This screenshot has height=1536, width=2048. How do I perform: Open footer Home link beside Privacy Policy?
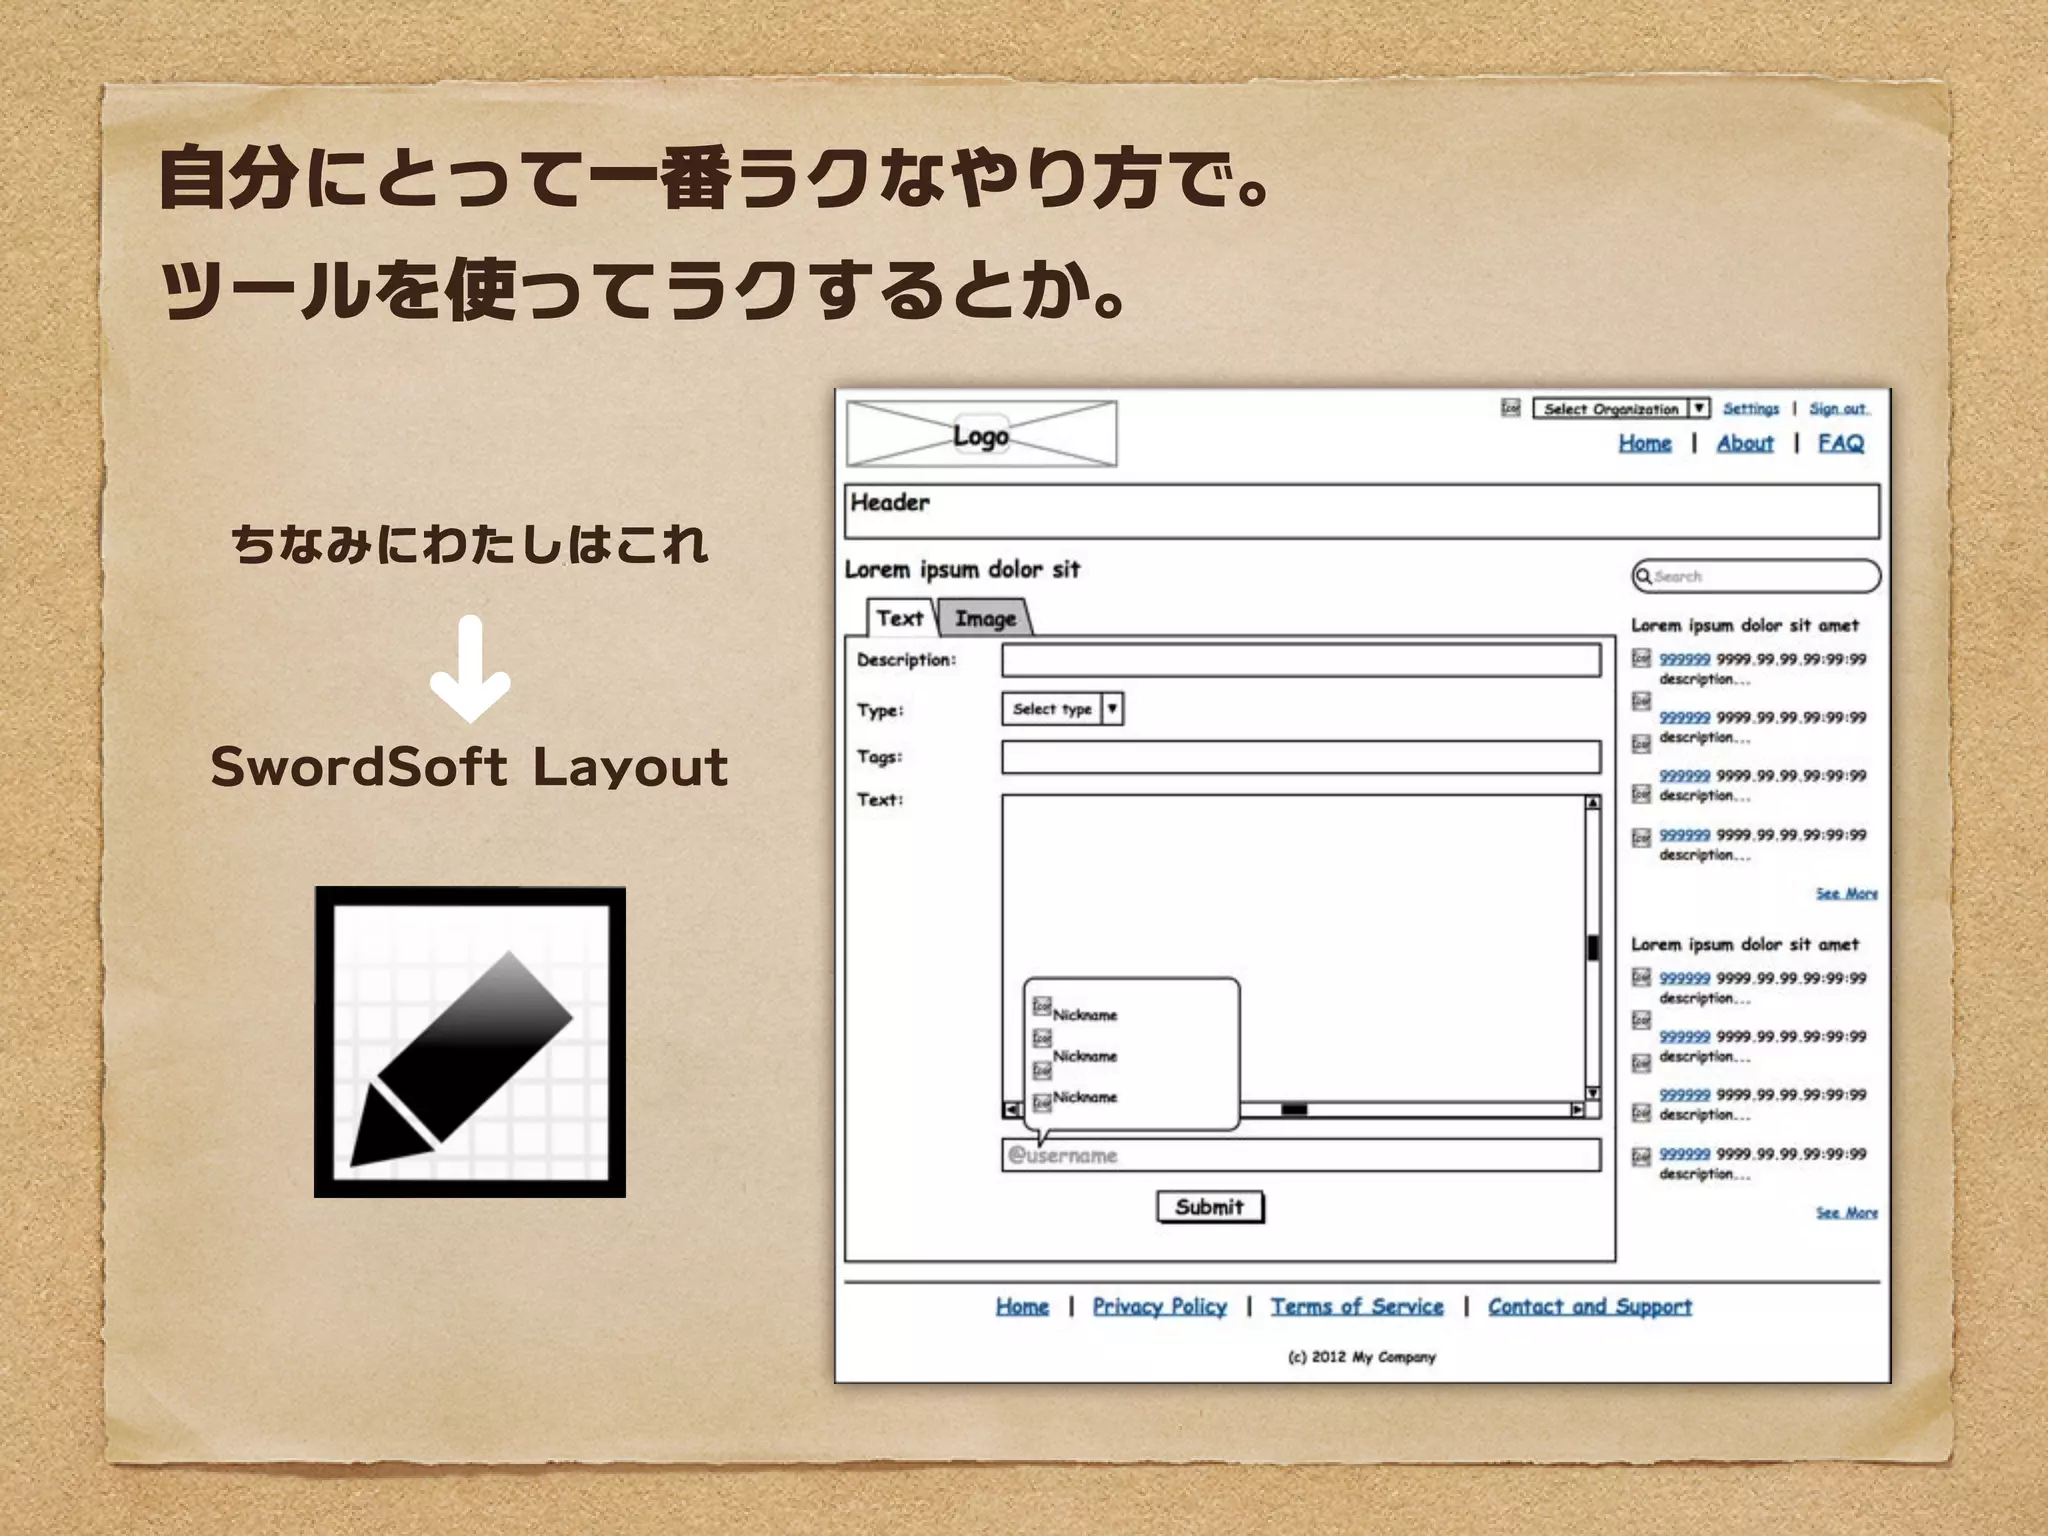point(1022,1306)
